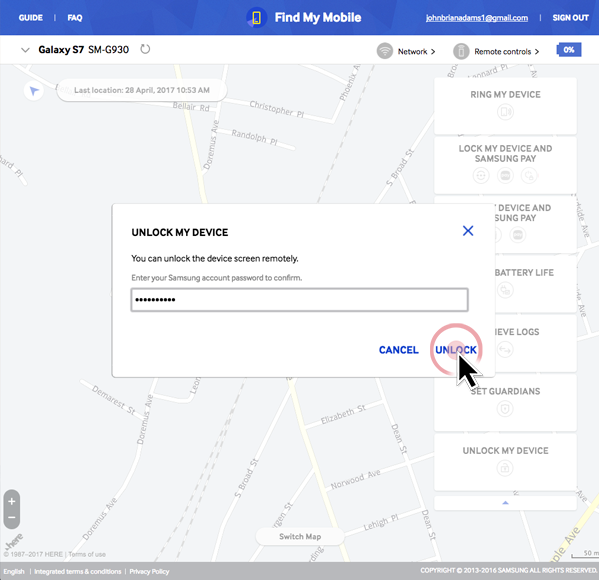Click the Set Guardians shield icon
Viewport: 599px width, 580px height.
click(x=505, y=409)
